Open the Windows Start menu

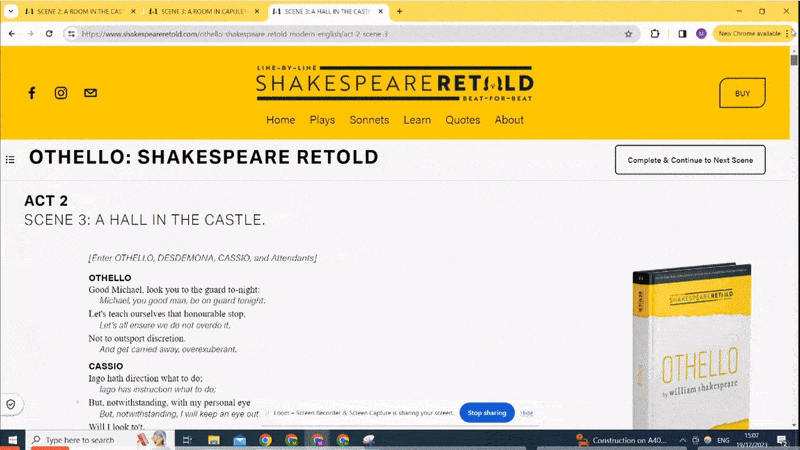(x=12, y=440)
